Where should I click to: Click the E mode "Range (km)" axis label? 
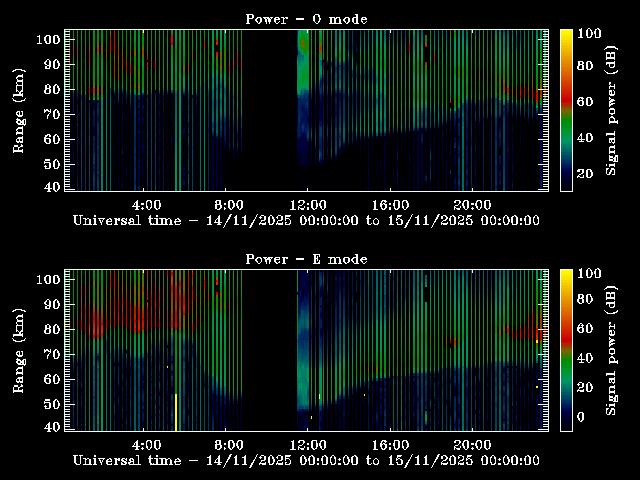[18, 350]
